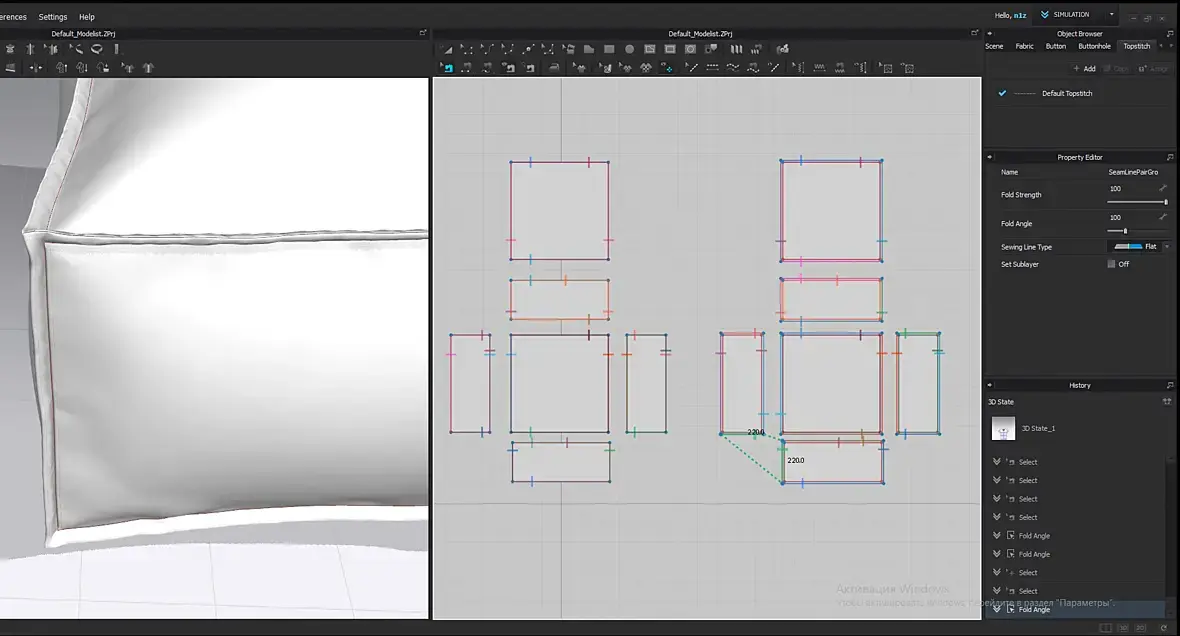1180x636 pixels.
Task: Choose the Rectangle pattern tool
Action: click(x=609, y=49)
